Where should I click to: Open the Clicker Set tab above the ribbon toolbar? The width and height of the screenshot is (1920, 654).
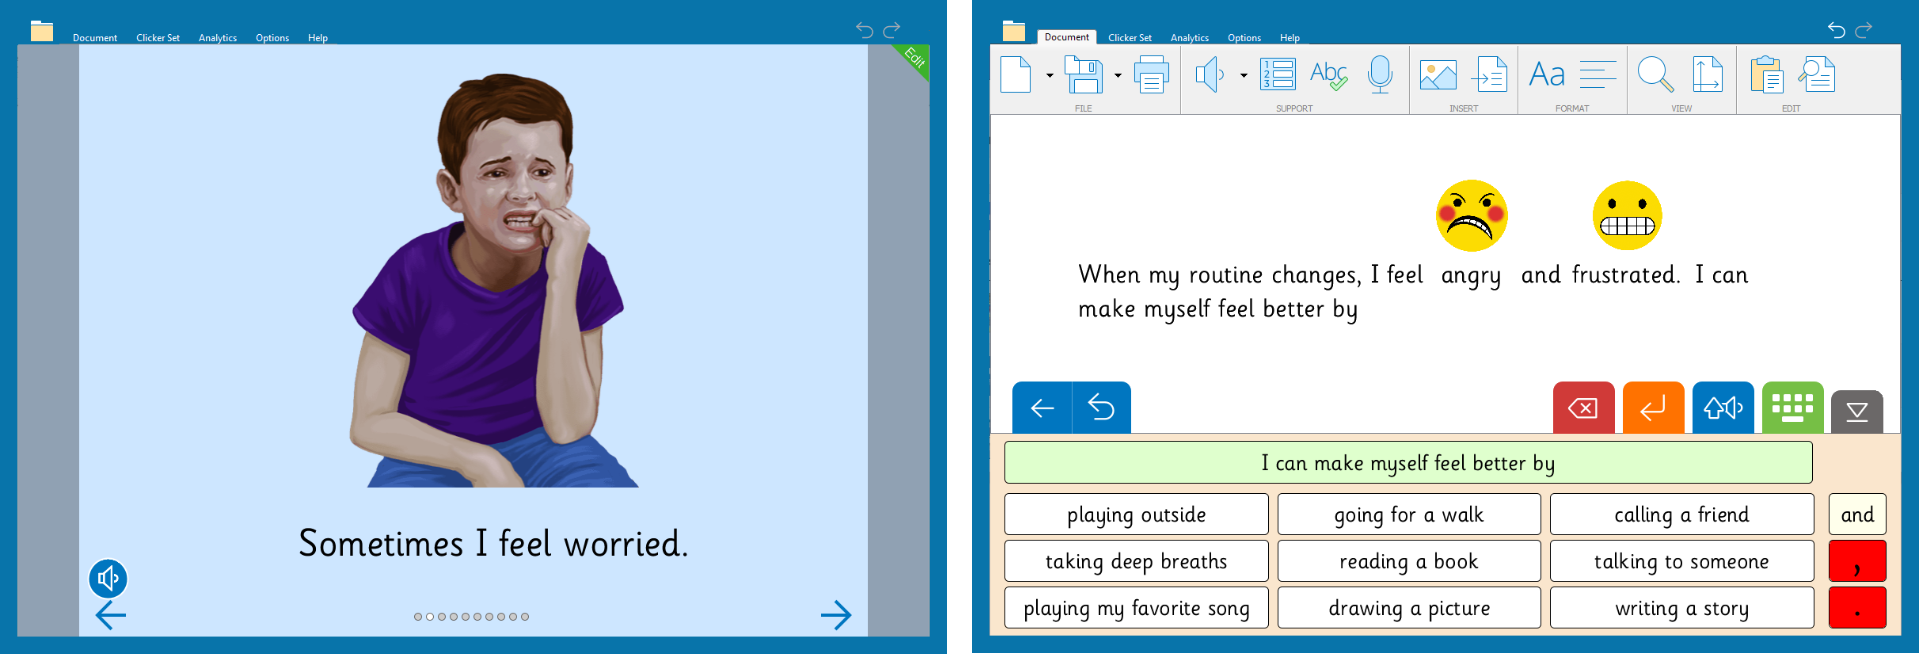[1129, 38]
